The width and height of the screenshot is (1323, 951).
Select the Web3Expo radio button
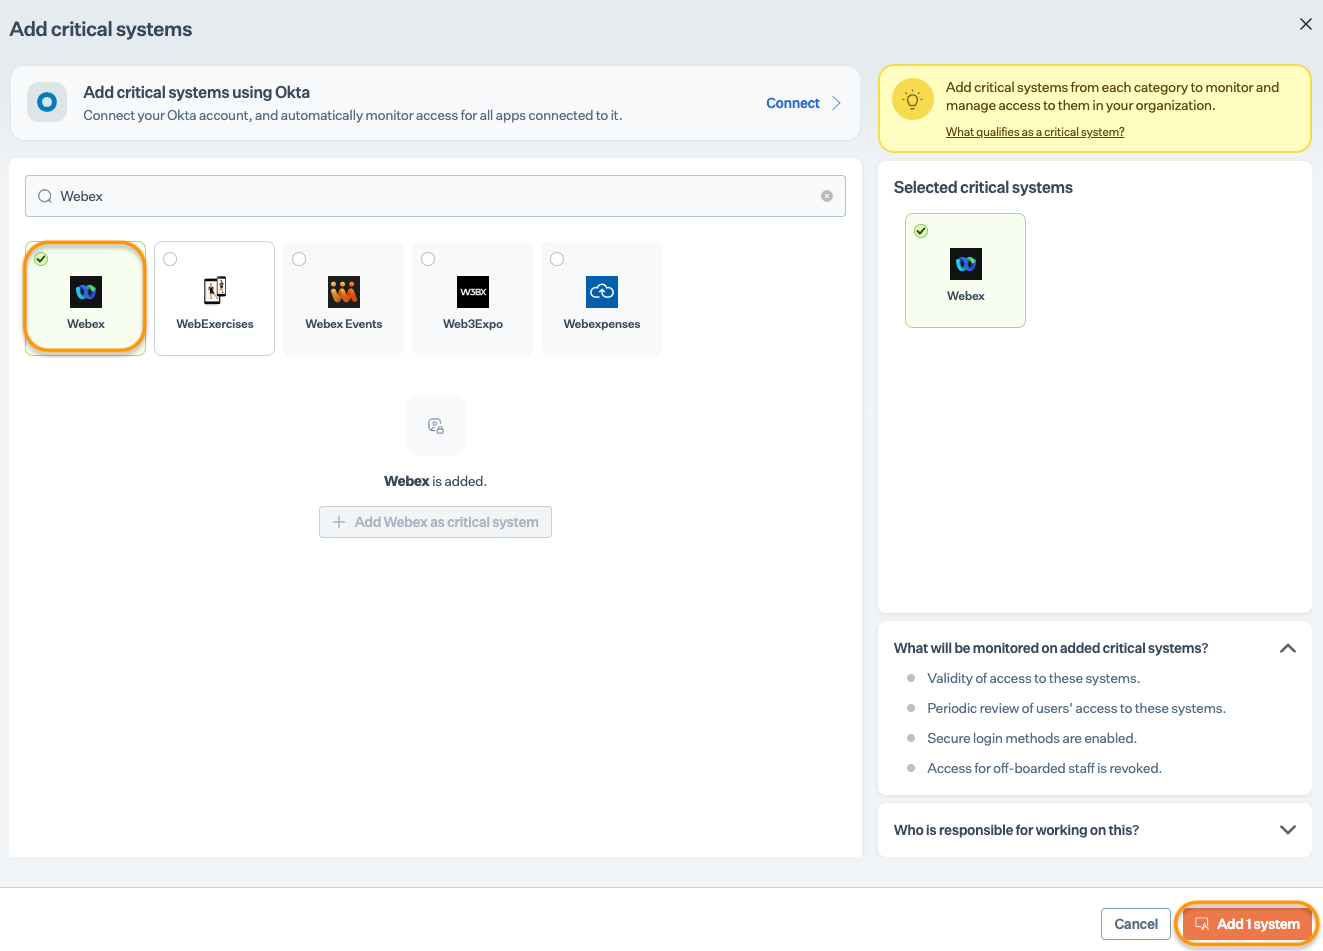click(428, 259)
